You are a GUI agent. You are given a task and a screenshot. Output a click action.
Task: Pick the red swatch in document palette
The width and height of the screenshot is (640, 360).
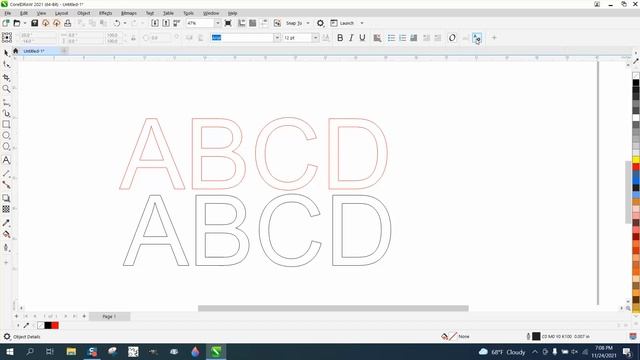(55, 325)
